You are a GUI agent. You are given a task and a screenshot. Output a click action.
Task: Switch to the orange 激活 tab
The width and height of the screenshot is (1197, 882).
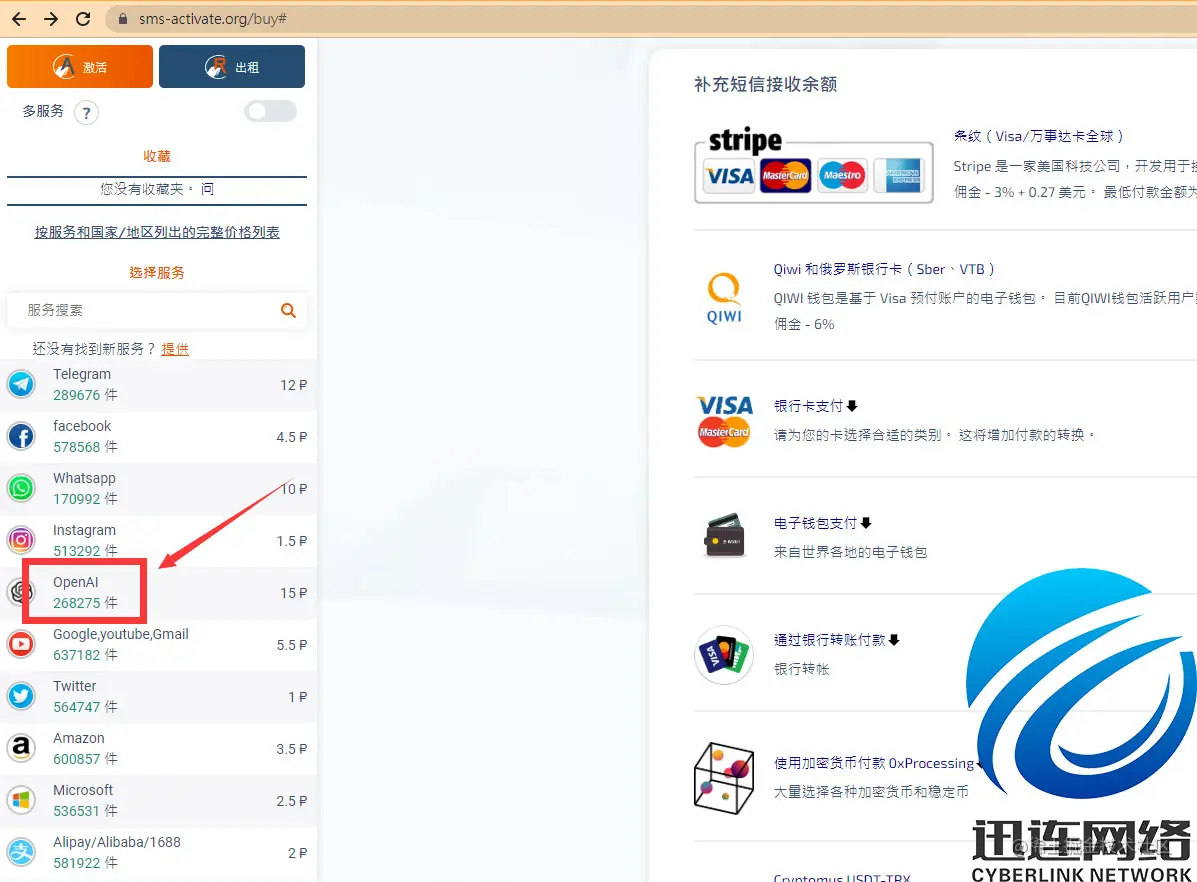click(80, 66)
